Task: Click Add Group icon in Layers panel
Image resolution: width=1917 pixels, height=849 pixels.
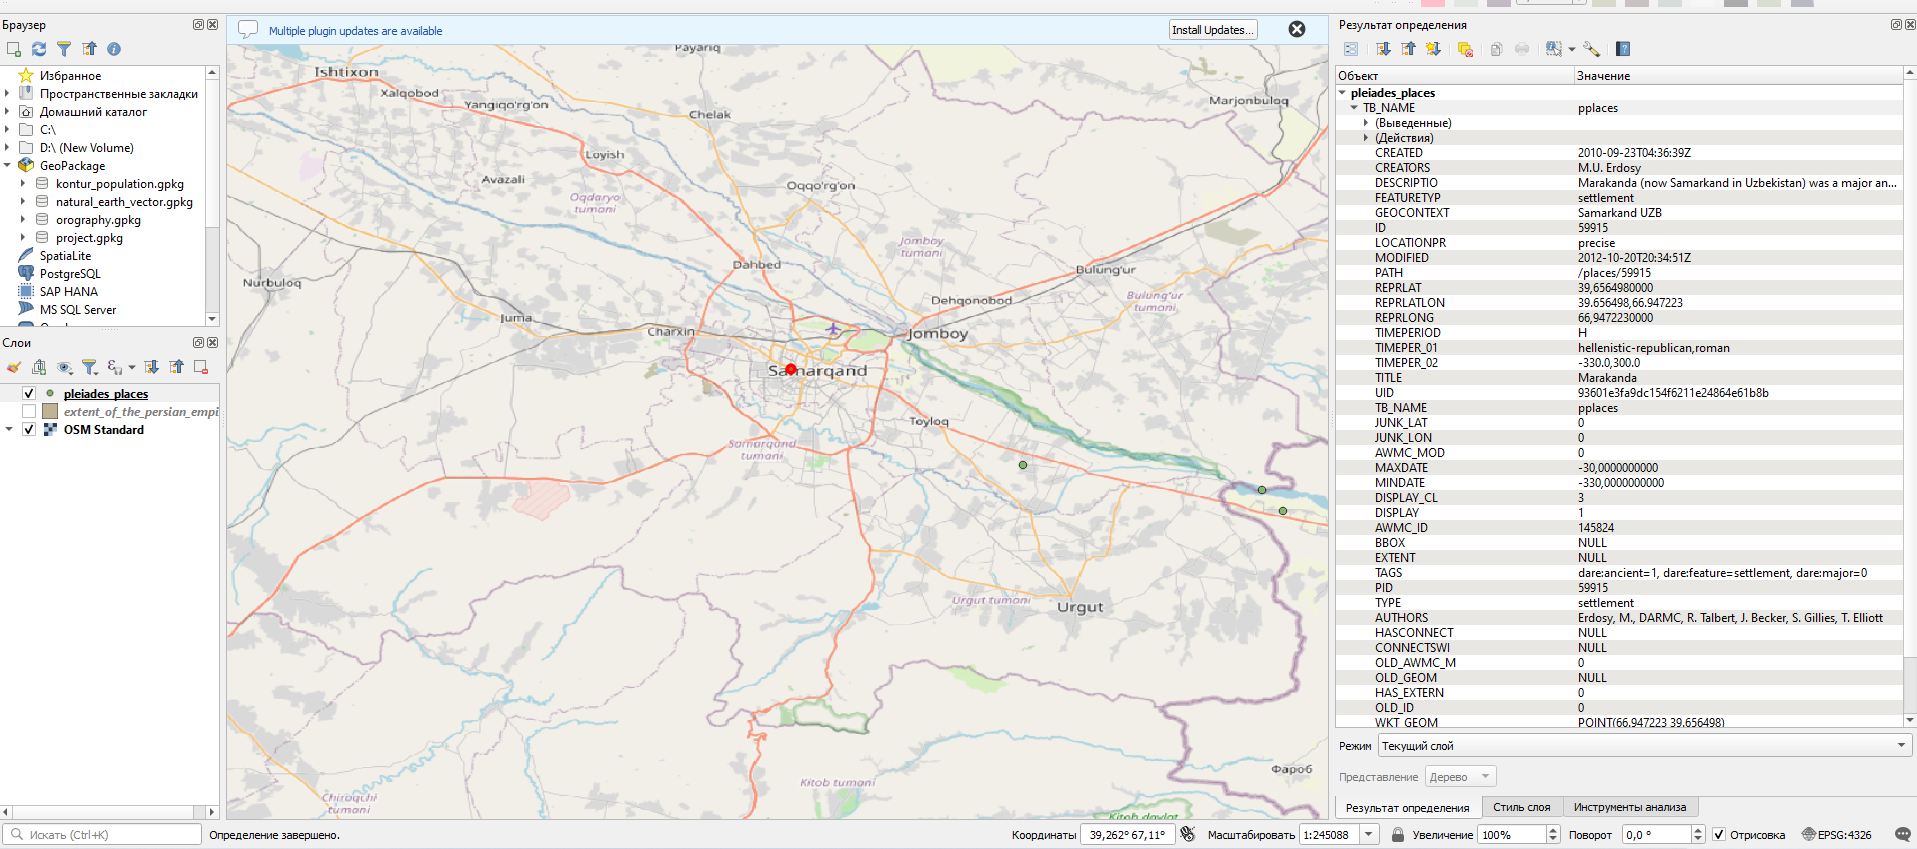Action: (39, 367)
